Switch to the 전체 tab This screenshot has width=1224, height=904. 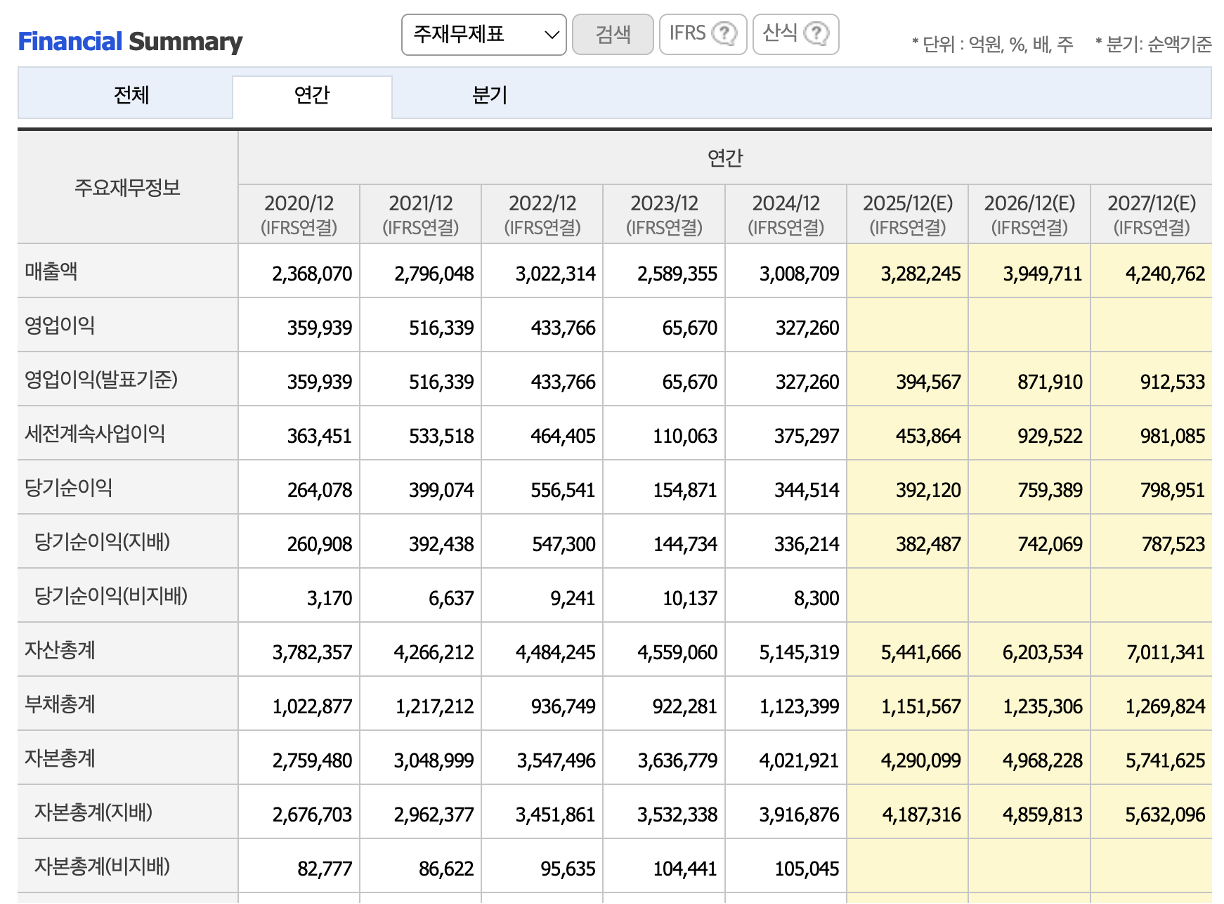pos(131,96)
